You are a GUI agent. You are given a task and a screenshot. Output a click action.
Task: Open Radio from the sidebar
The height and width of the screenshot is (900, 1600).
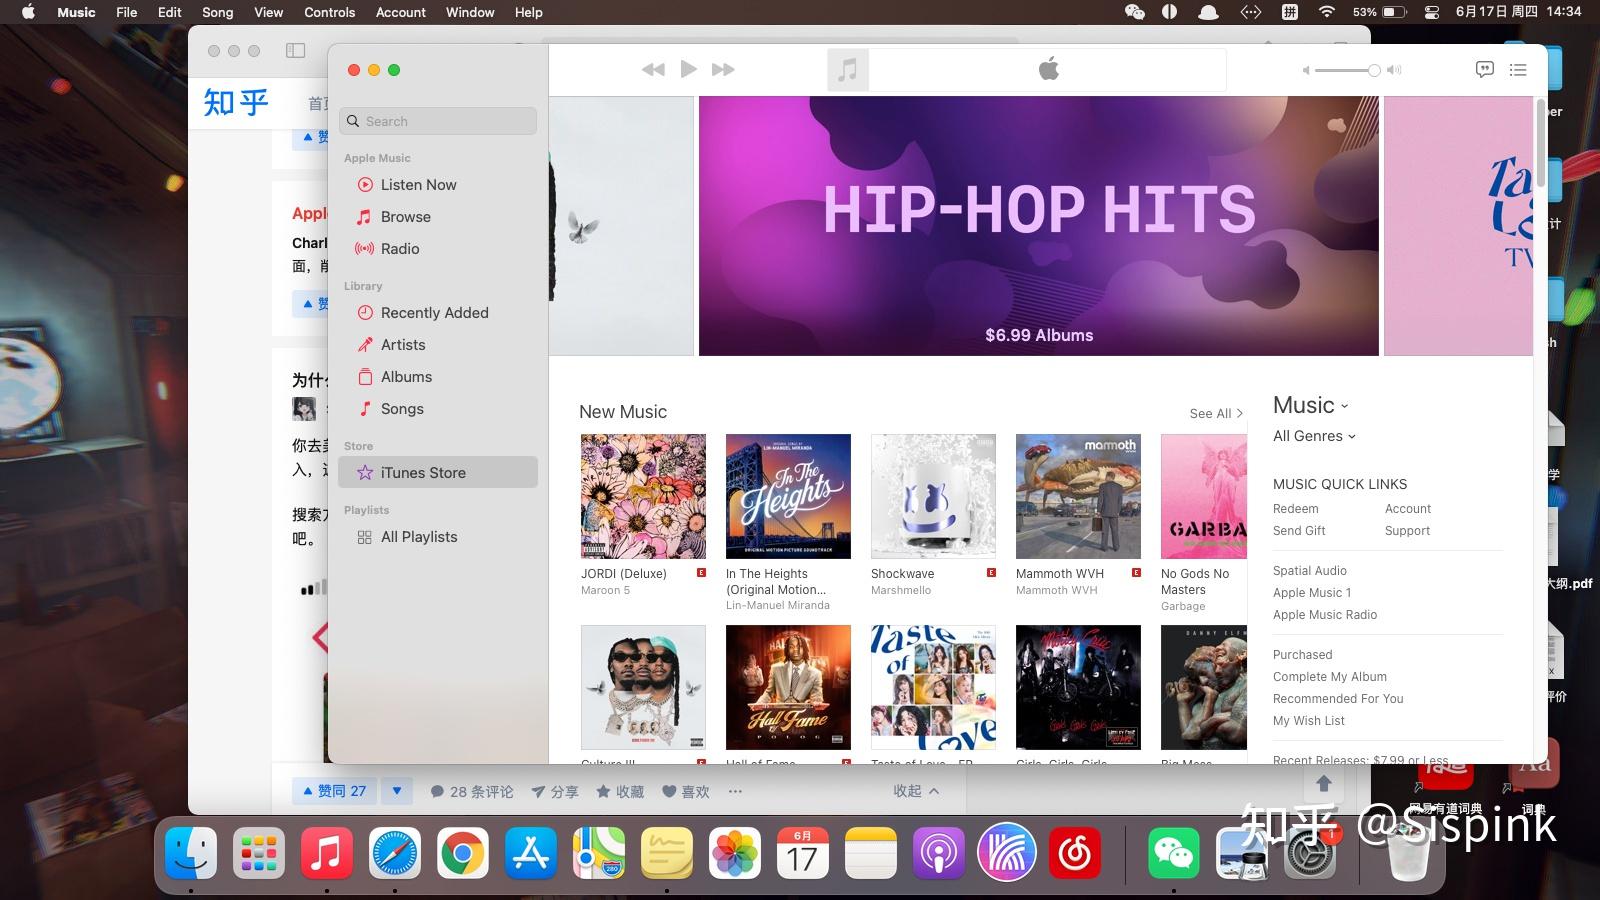(399, 248)
